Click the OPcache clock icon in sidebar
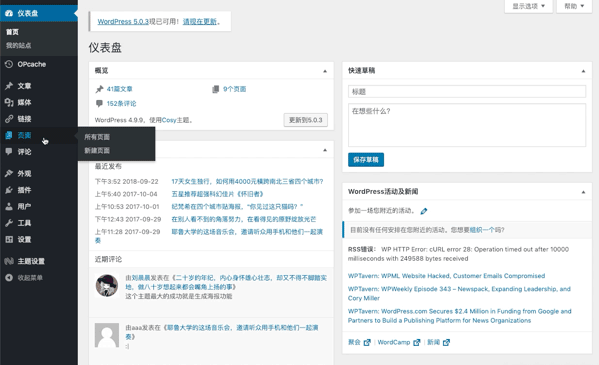599x365 pixels. pyautogui.click(x=9, y=64)
